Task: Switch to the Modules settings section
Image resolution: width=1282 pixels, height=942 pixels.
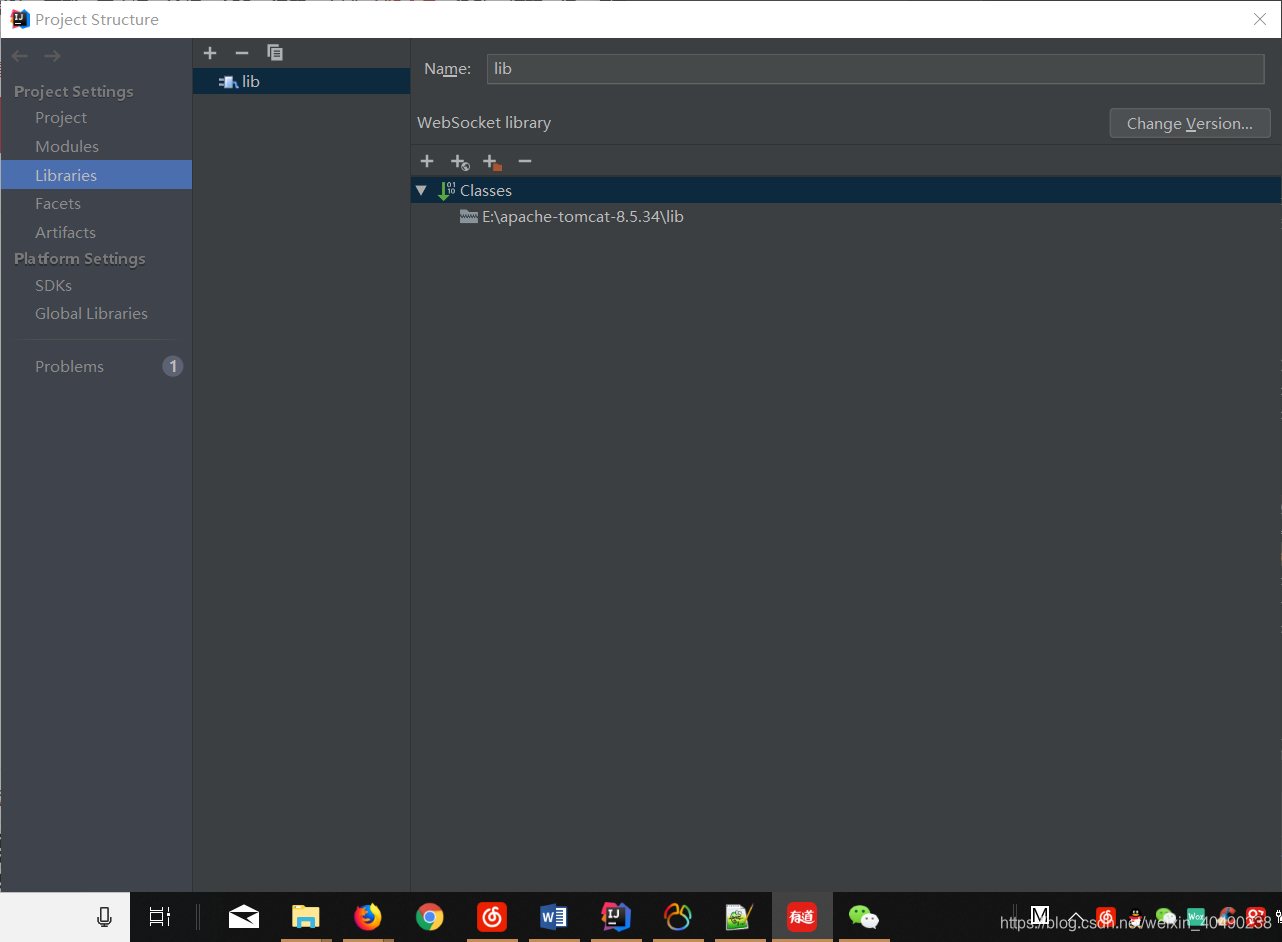Action: (67, 146)
